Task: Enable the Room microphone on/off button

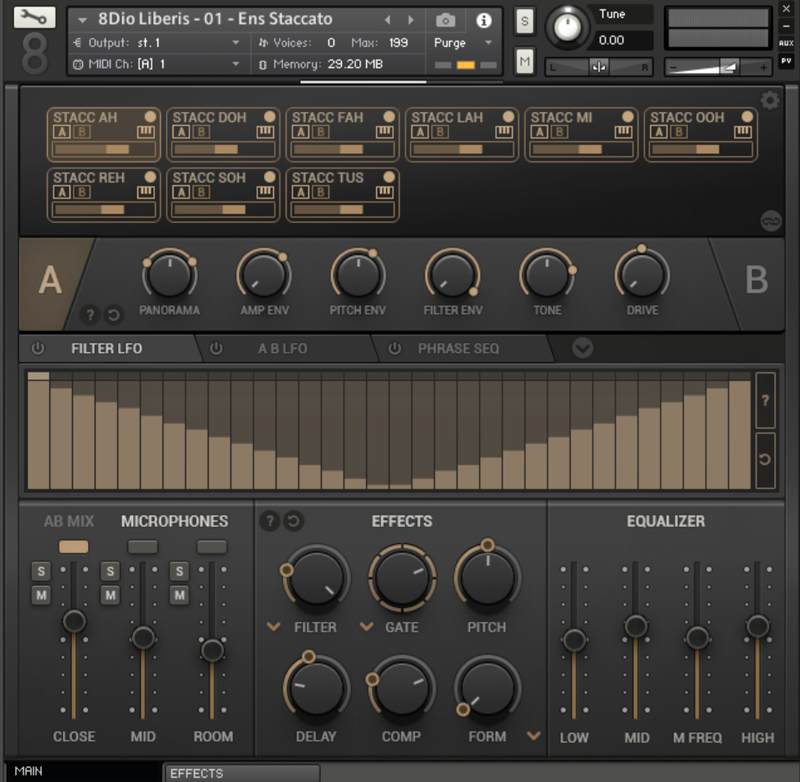Action: [212, 547]
